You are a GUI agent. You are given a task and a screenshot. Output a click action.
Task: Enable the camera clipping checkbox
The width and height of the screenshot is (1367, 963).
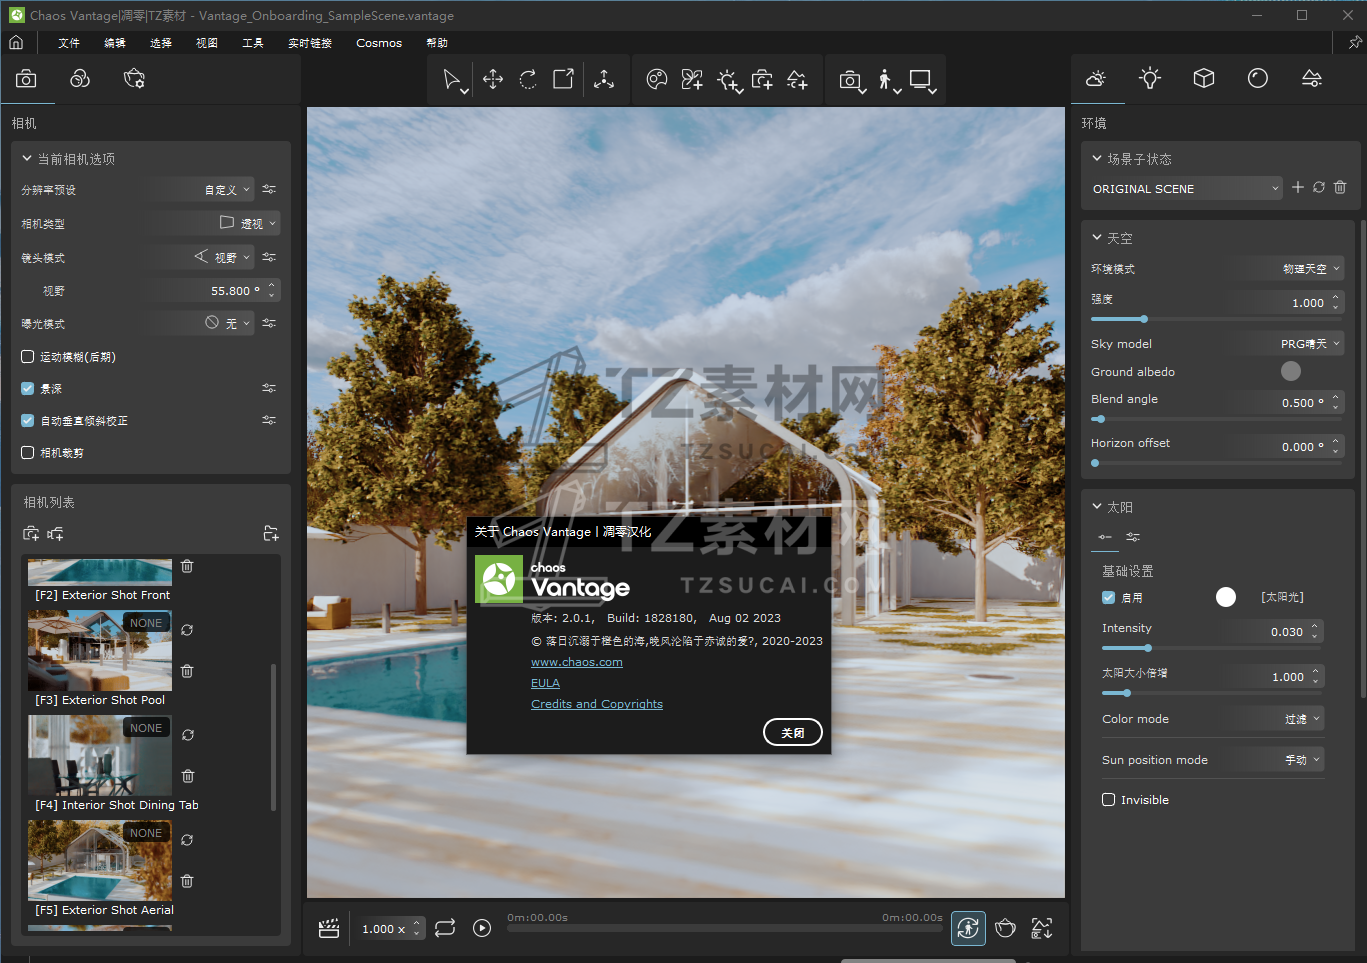click(x=28, y=452)
